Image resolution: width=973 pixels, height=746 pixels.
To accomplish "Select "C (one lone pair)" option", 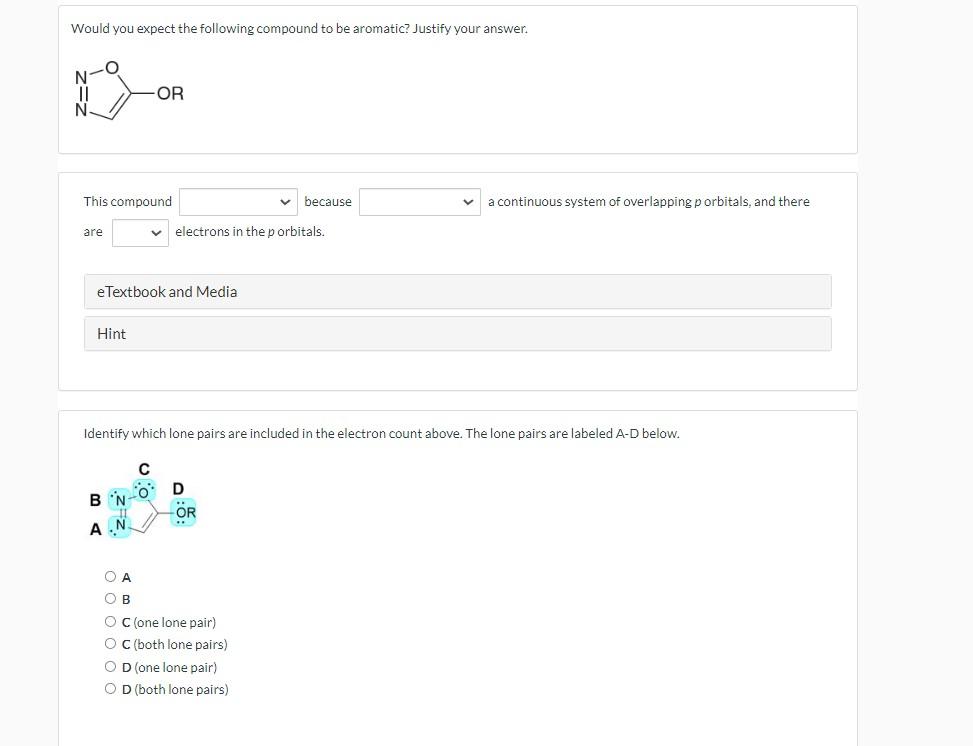I will (x=111, y=621).
